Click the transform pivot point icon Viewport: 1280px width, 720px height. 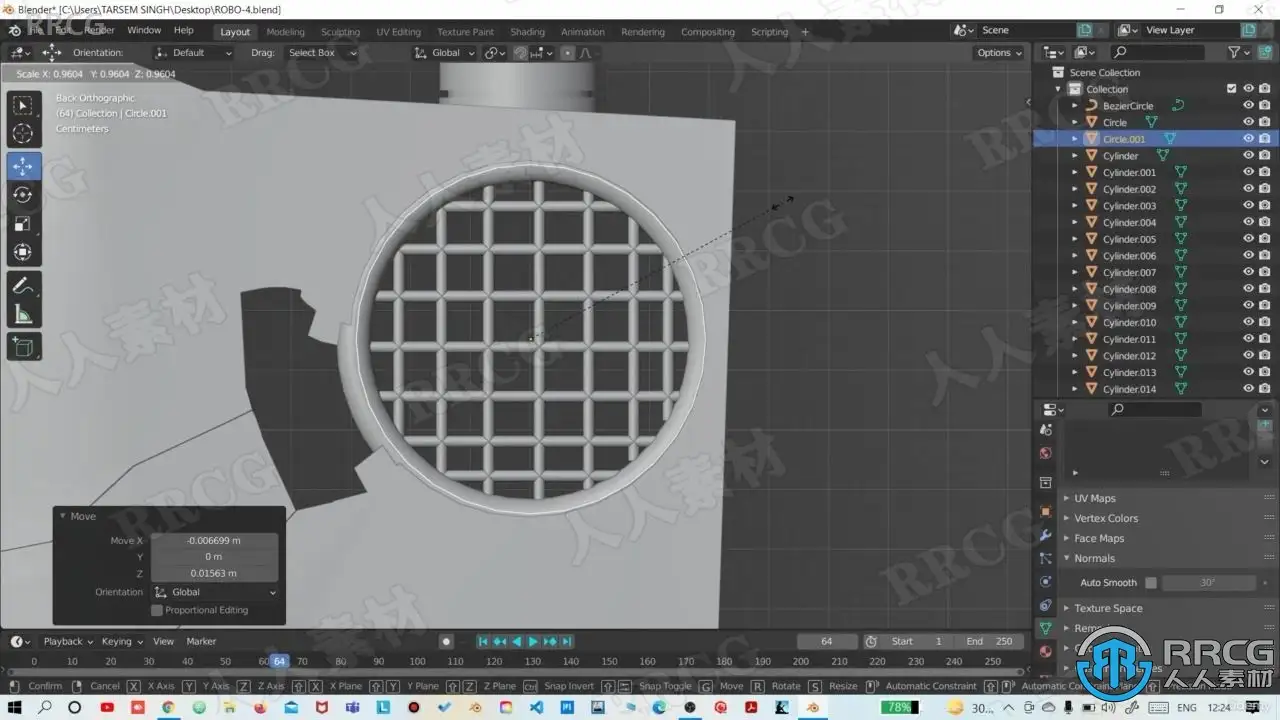click(x=495, y=53)
